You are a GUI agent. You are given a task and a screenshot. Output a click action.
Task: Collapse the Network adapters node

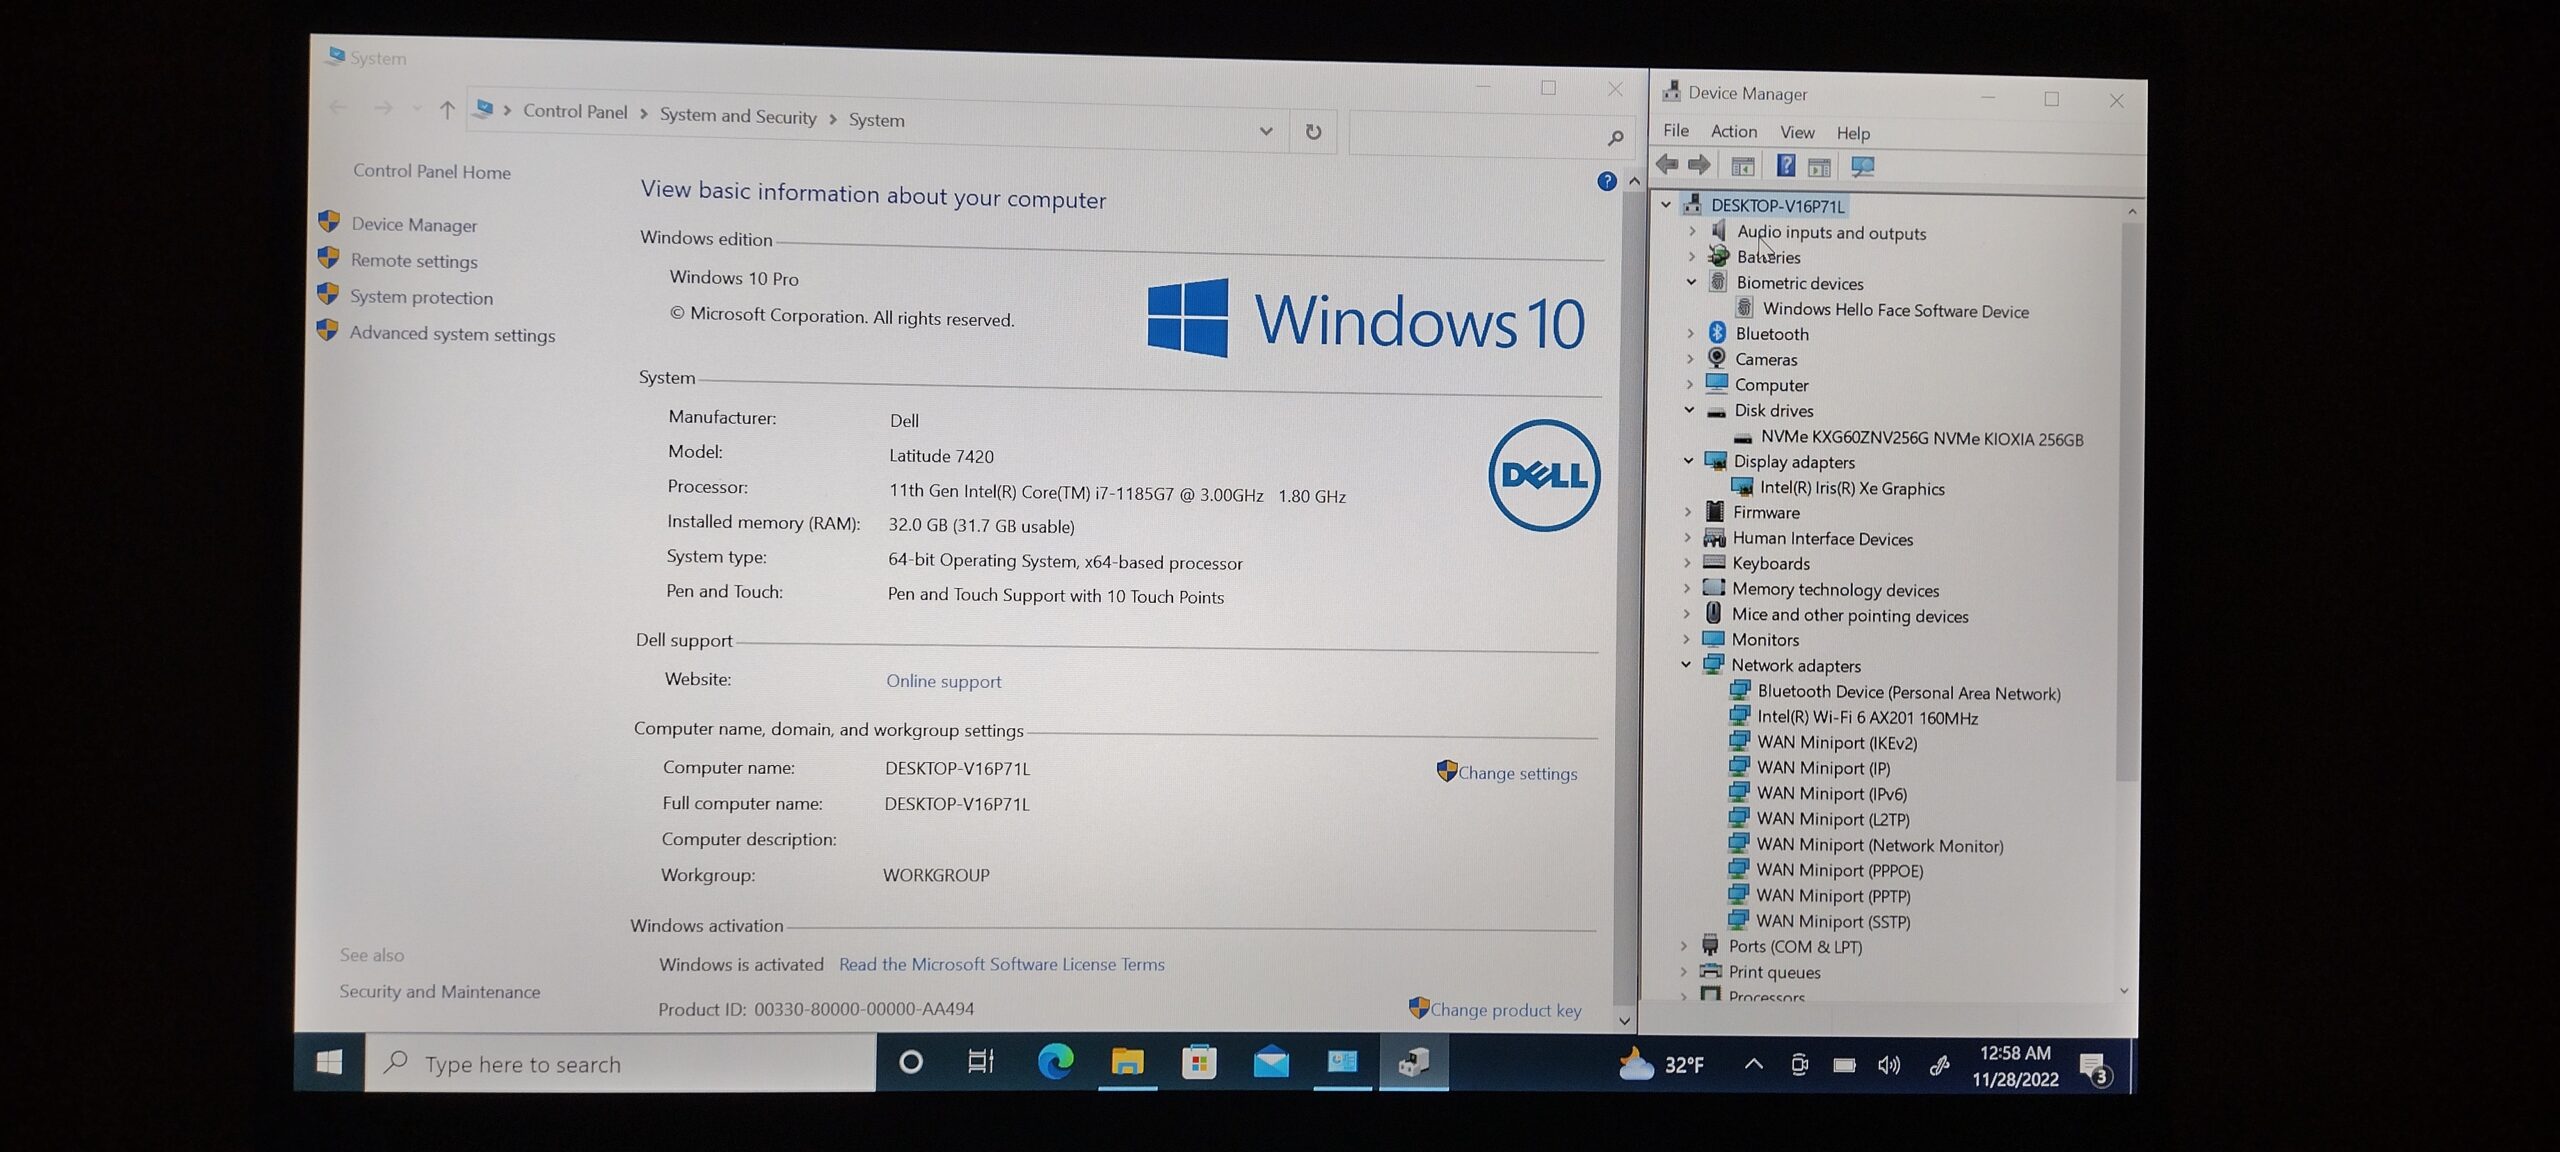pyautogui.click(x=1686, y=664)
